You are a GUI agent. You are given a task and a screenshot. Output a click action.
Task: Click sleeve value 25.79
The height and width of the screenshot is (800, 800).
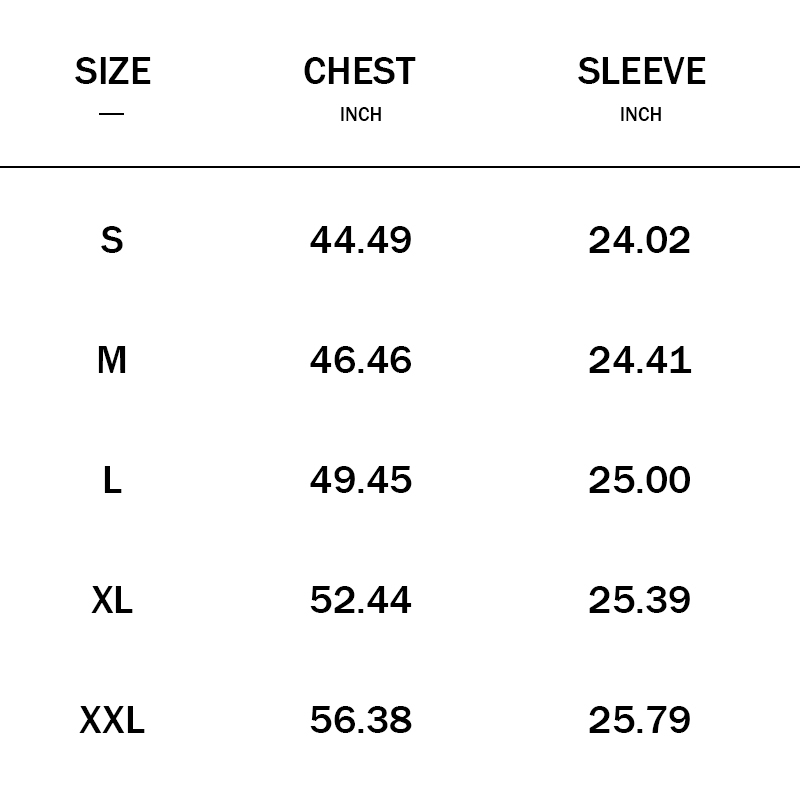[640, 720]
